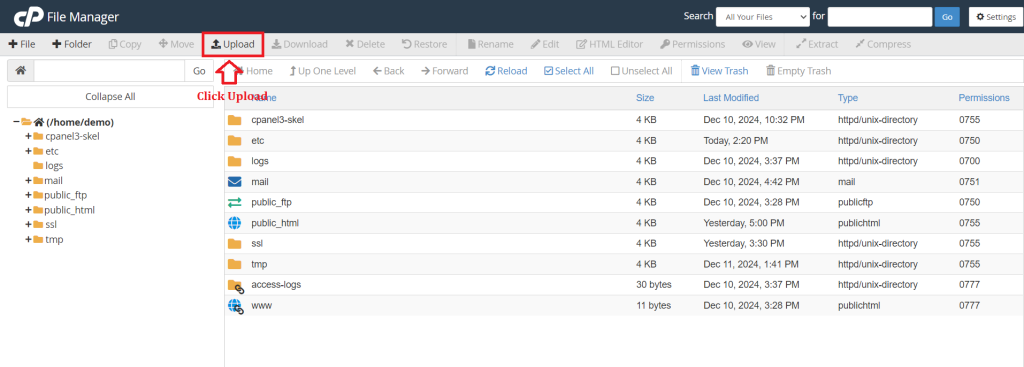Go up with Up One Level
Screen dimensions: 1024x367
point(323,71)
